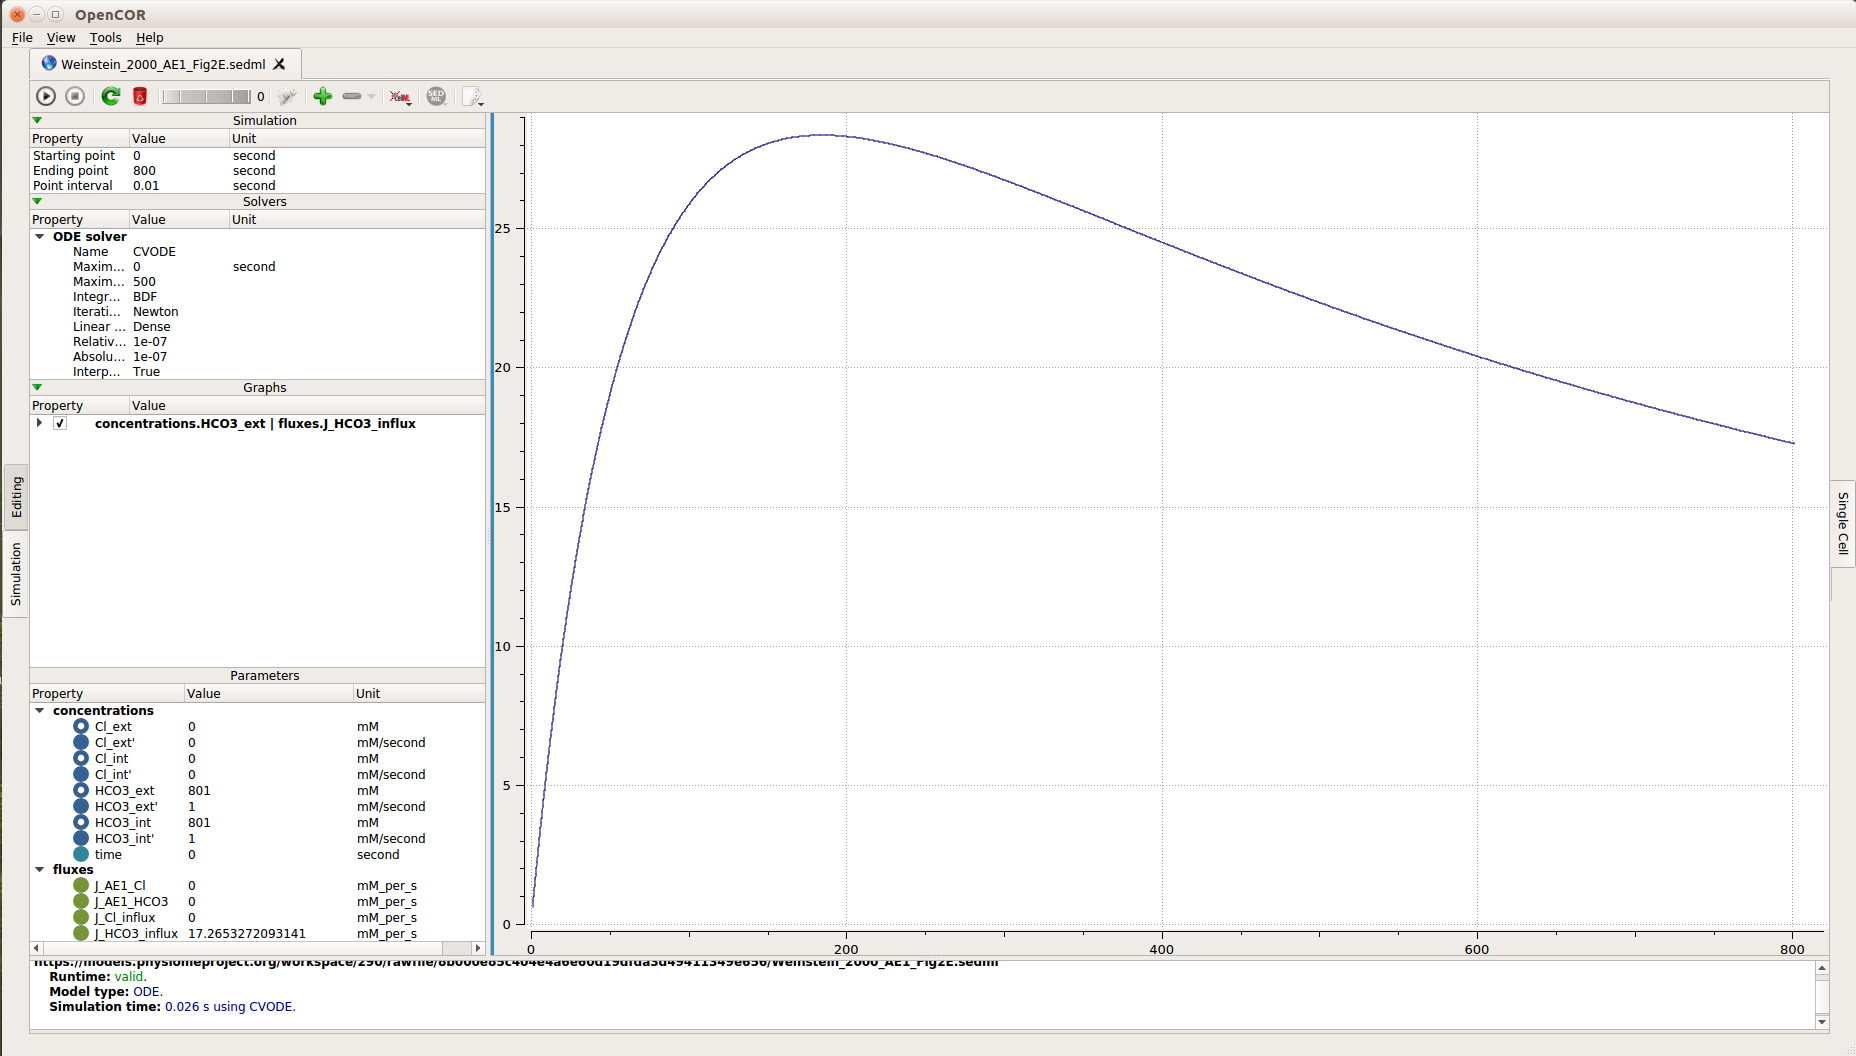The image size is (1856, 1056).
Task: Close the Weinstein_2000_AE1_Fig2E.sedml tab
Action: coord(280,64)
